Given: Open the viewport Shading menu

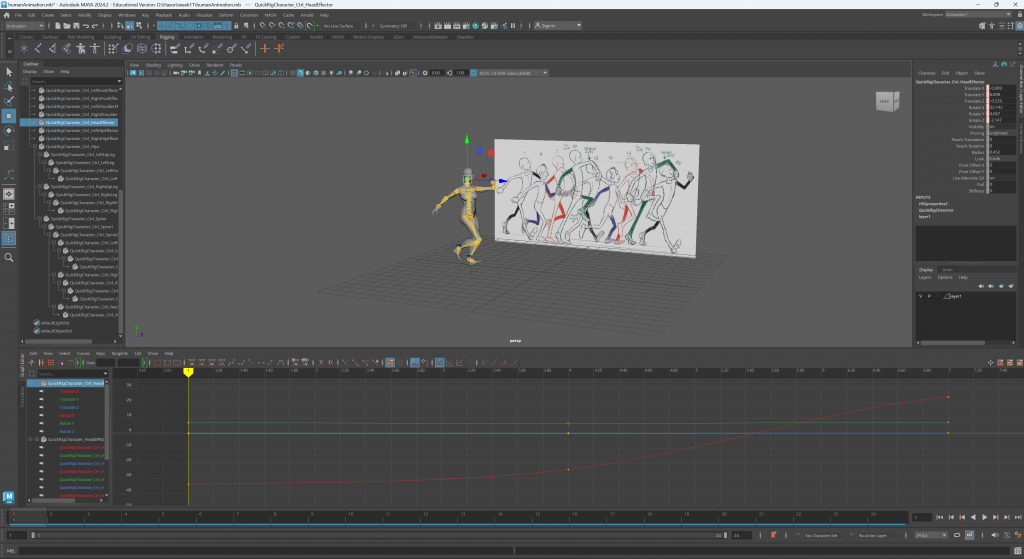Looking at the screenshot, I should tap(153, 65).
